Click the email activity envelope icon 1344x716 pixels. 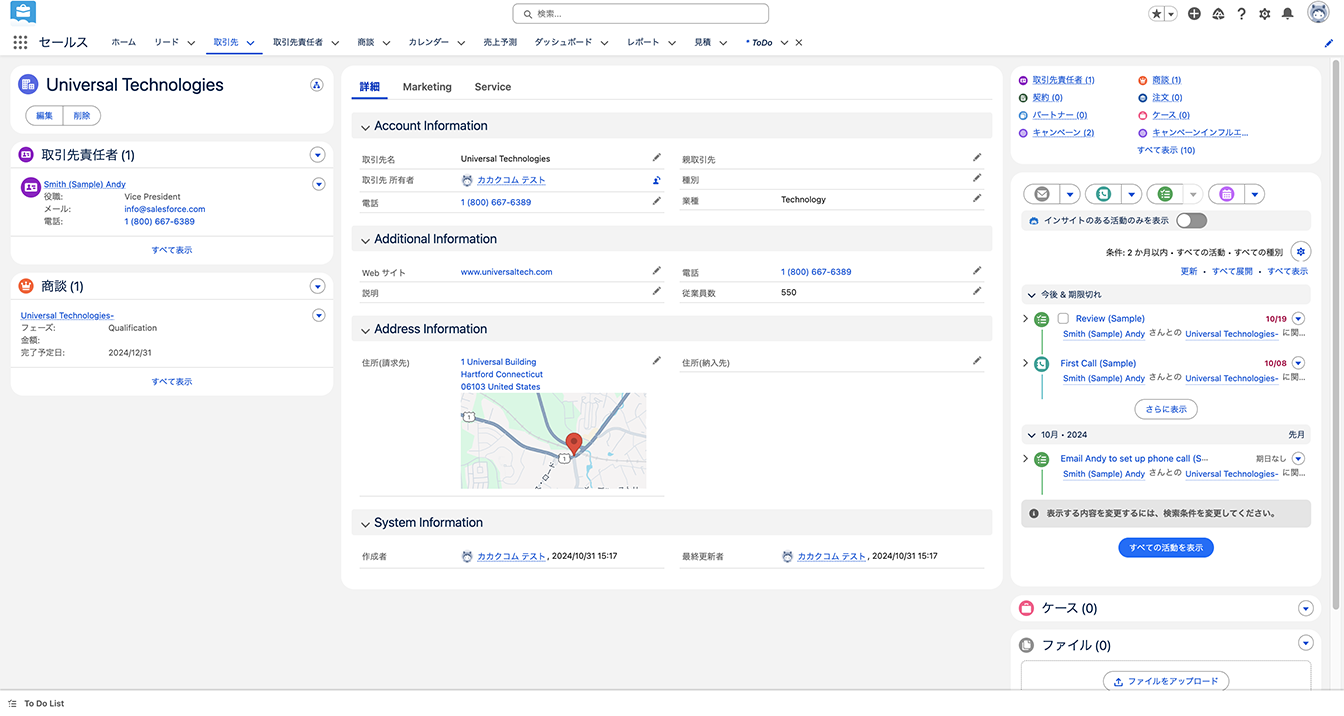click(1042, 194)
